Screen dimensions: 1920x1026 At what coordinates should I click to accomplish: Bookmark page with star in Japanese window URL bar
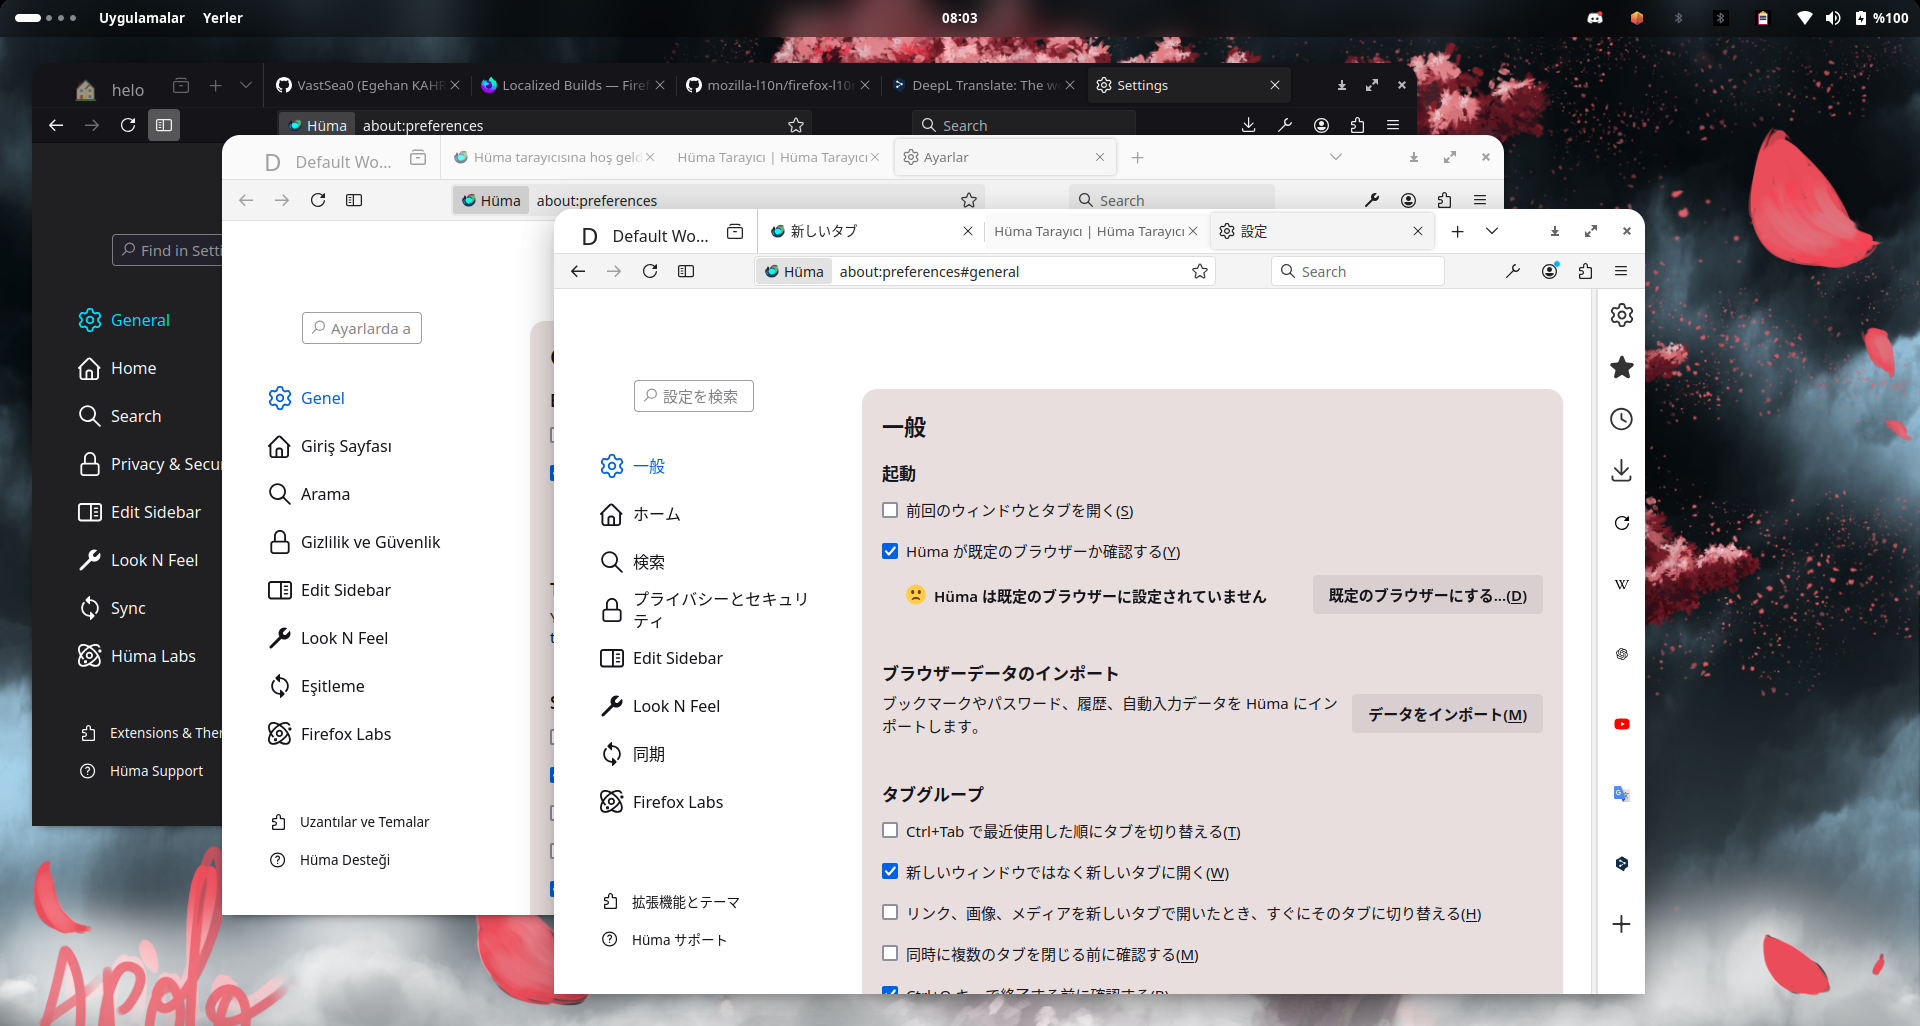pyautogui.click(x=1200, y=271)
